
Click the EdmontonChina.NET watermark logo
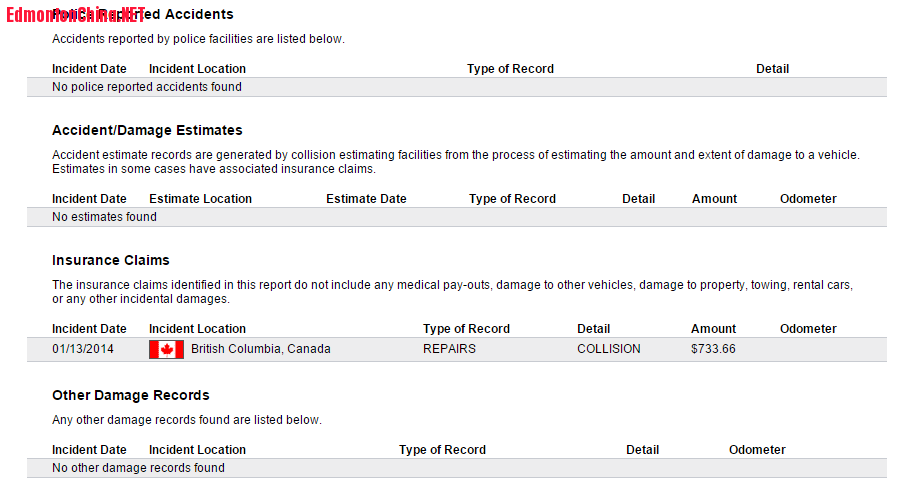click(75, 15)
